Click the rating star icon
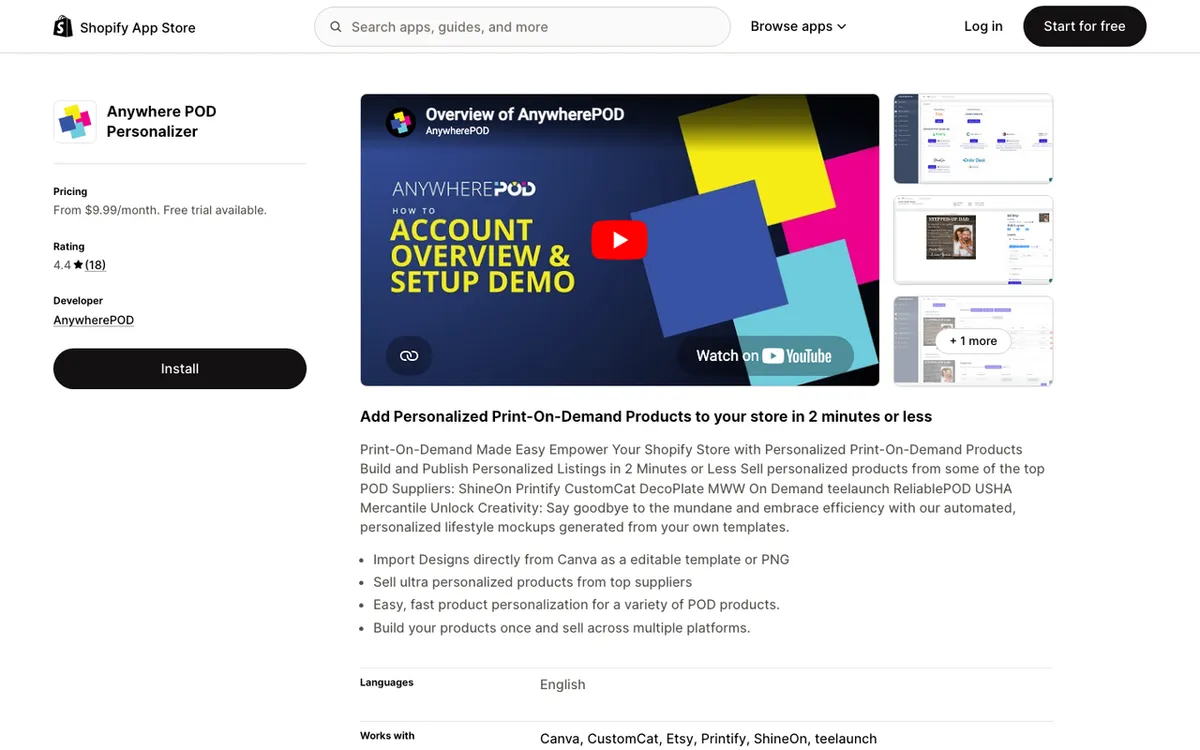Screen dimensions: 1200x750 click(78, 265)
